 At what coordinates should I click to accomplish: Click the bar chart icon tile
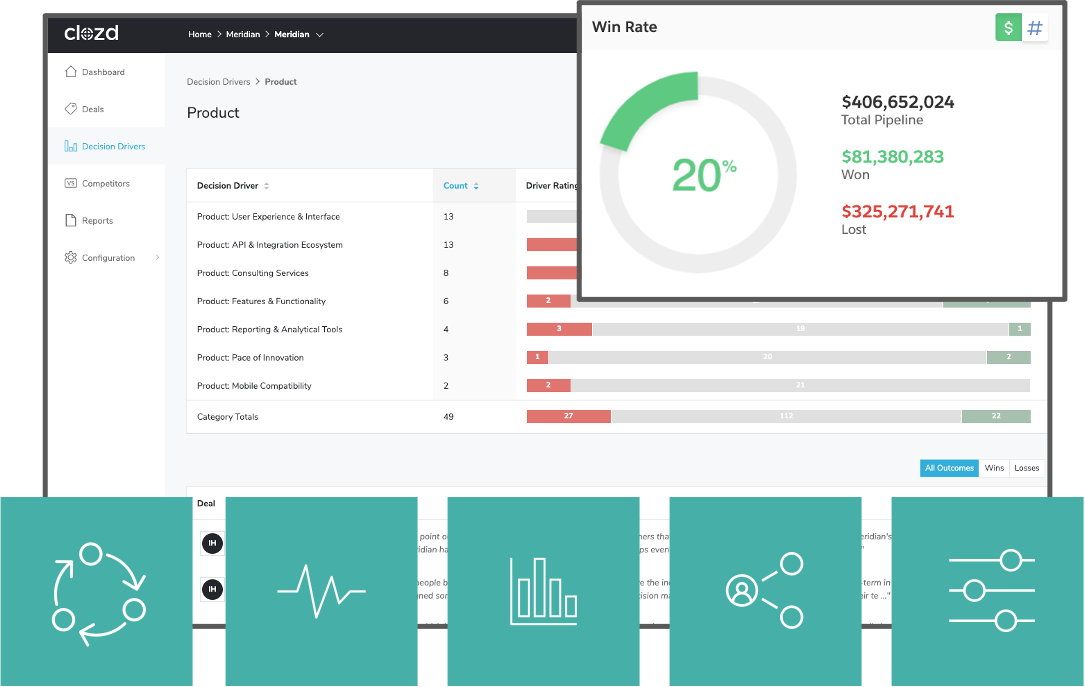[543, 591]
